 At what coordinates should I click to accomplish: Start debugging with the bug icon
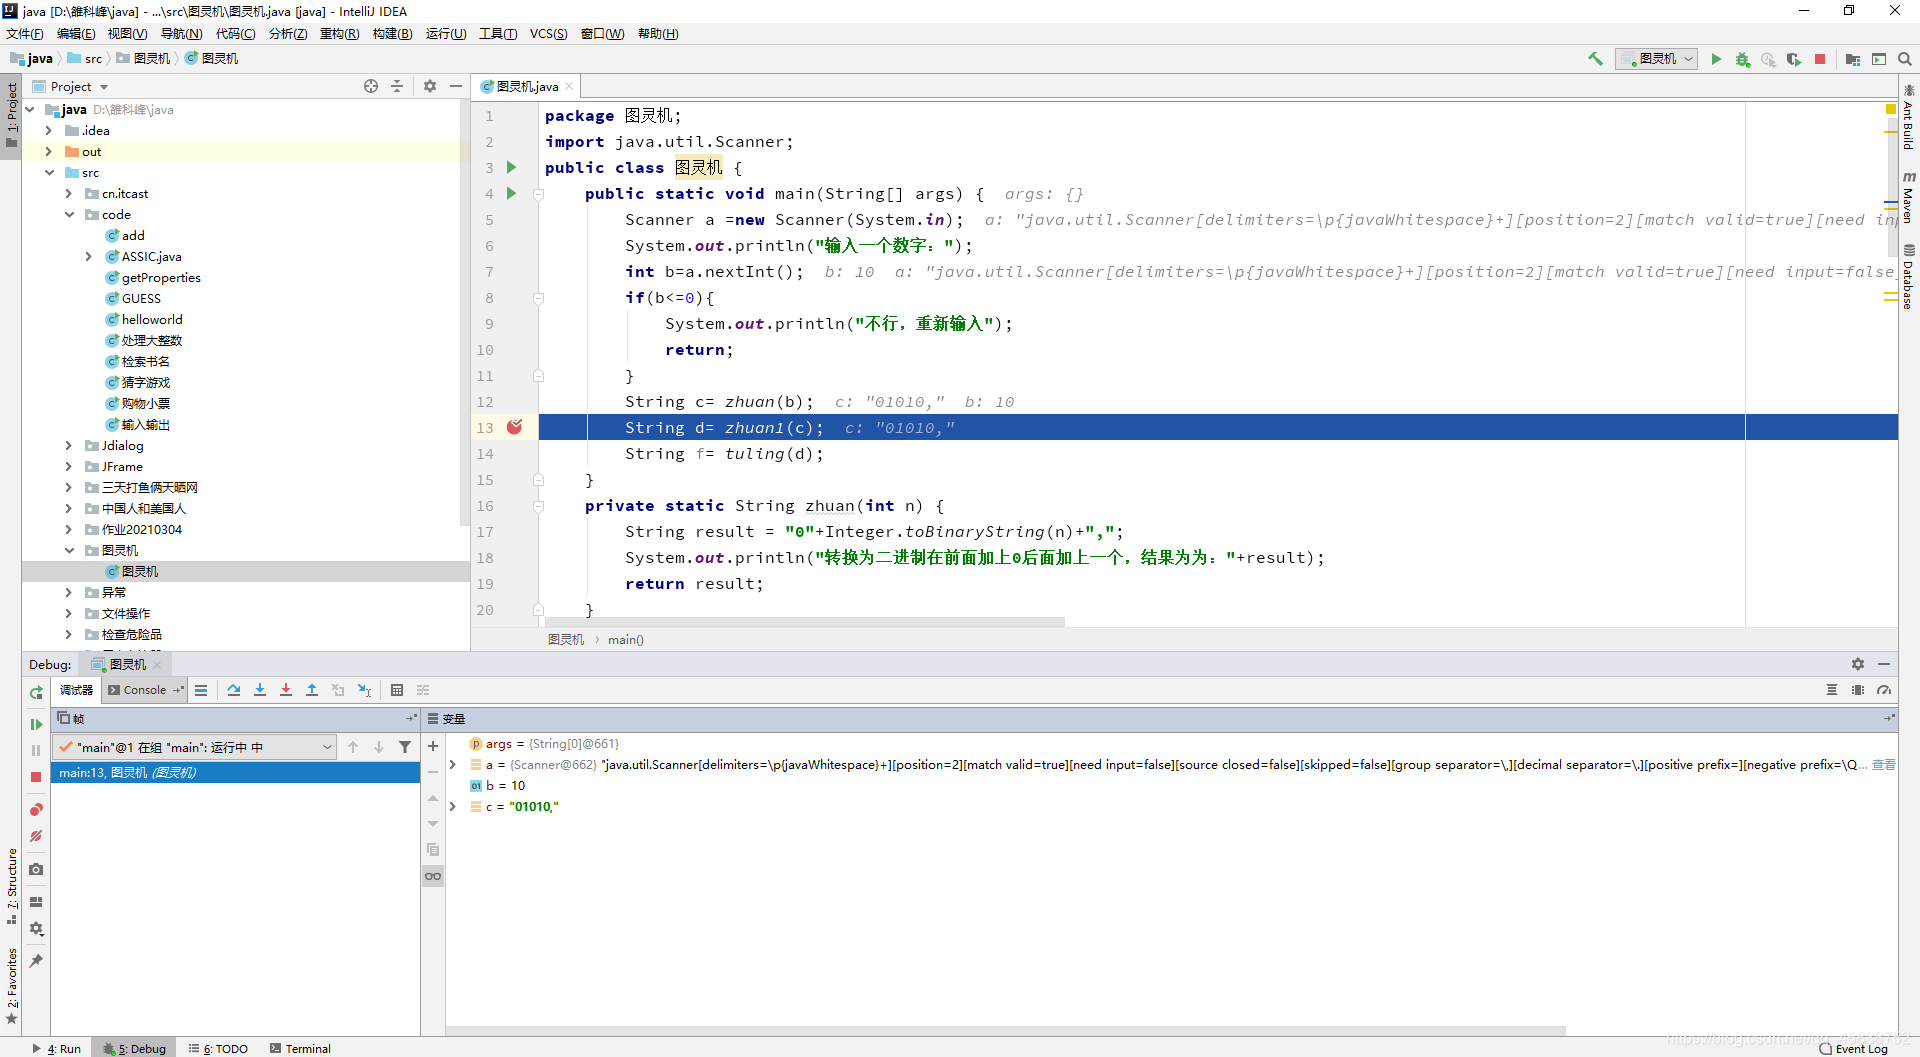(1743, 59)
